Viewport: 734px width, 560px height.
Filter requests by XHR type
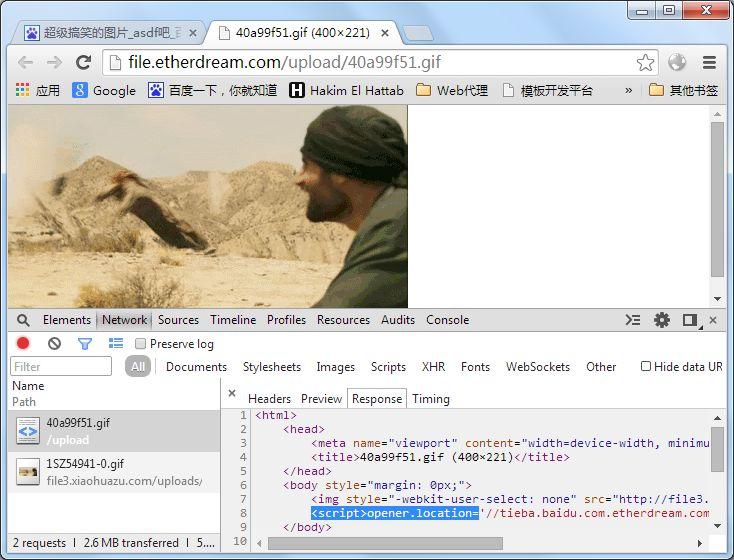(x=433, y=367)
